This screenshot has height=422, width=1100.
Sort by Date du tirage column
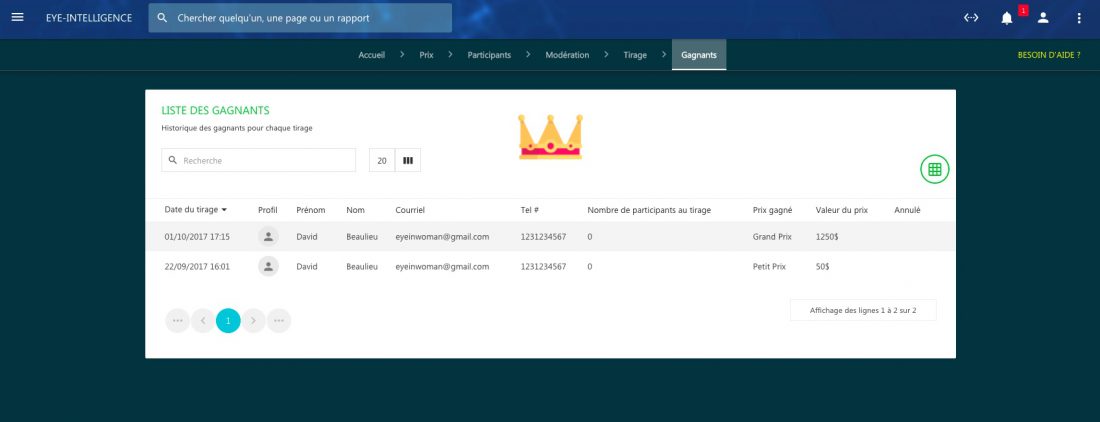[195, 210]
